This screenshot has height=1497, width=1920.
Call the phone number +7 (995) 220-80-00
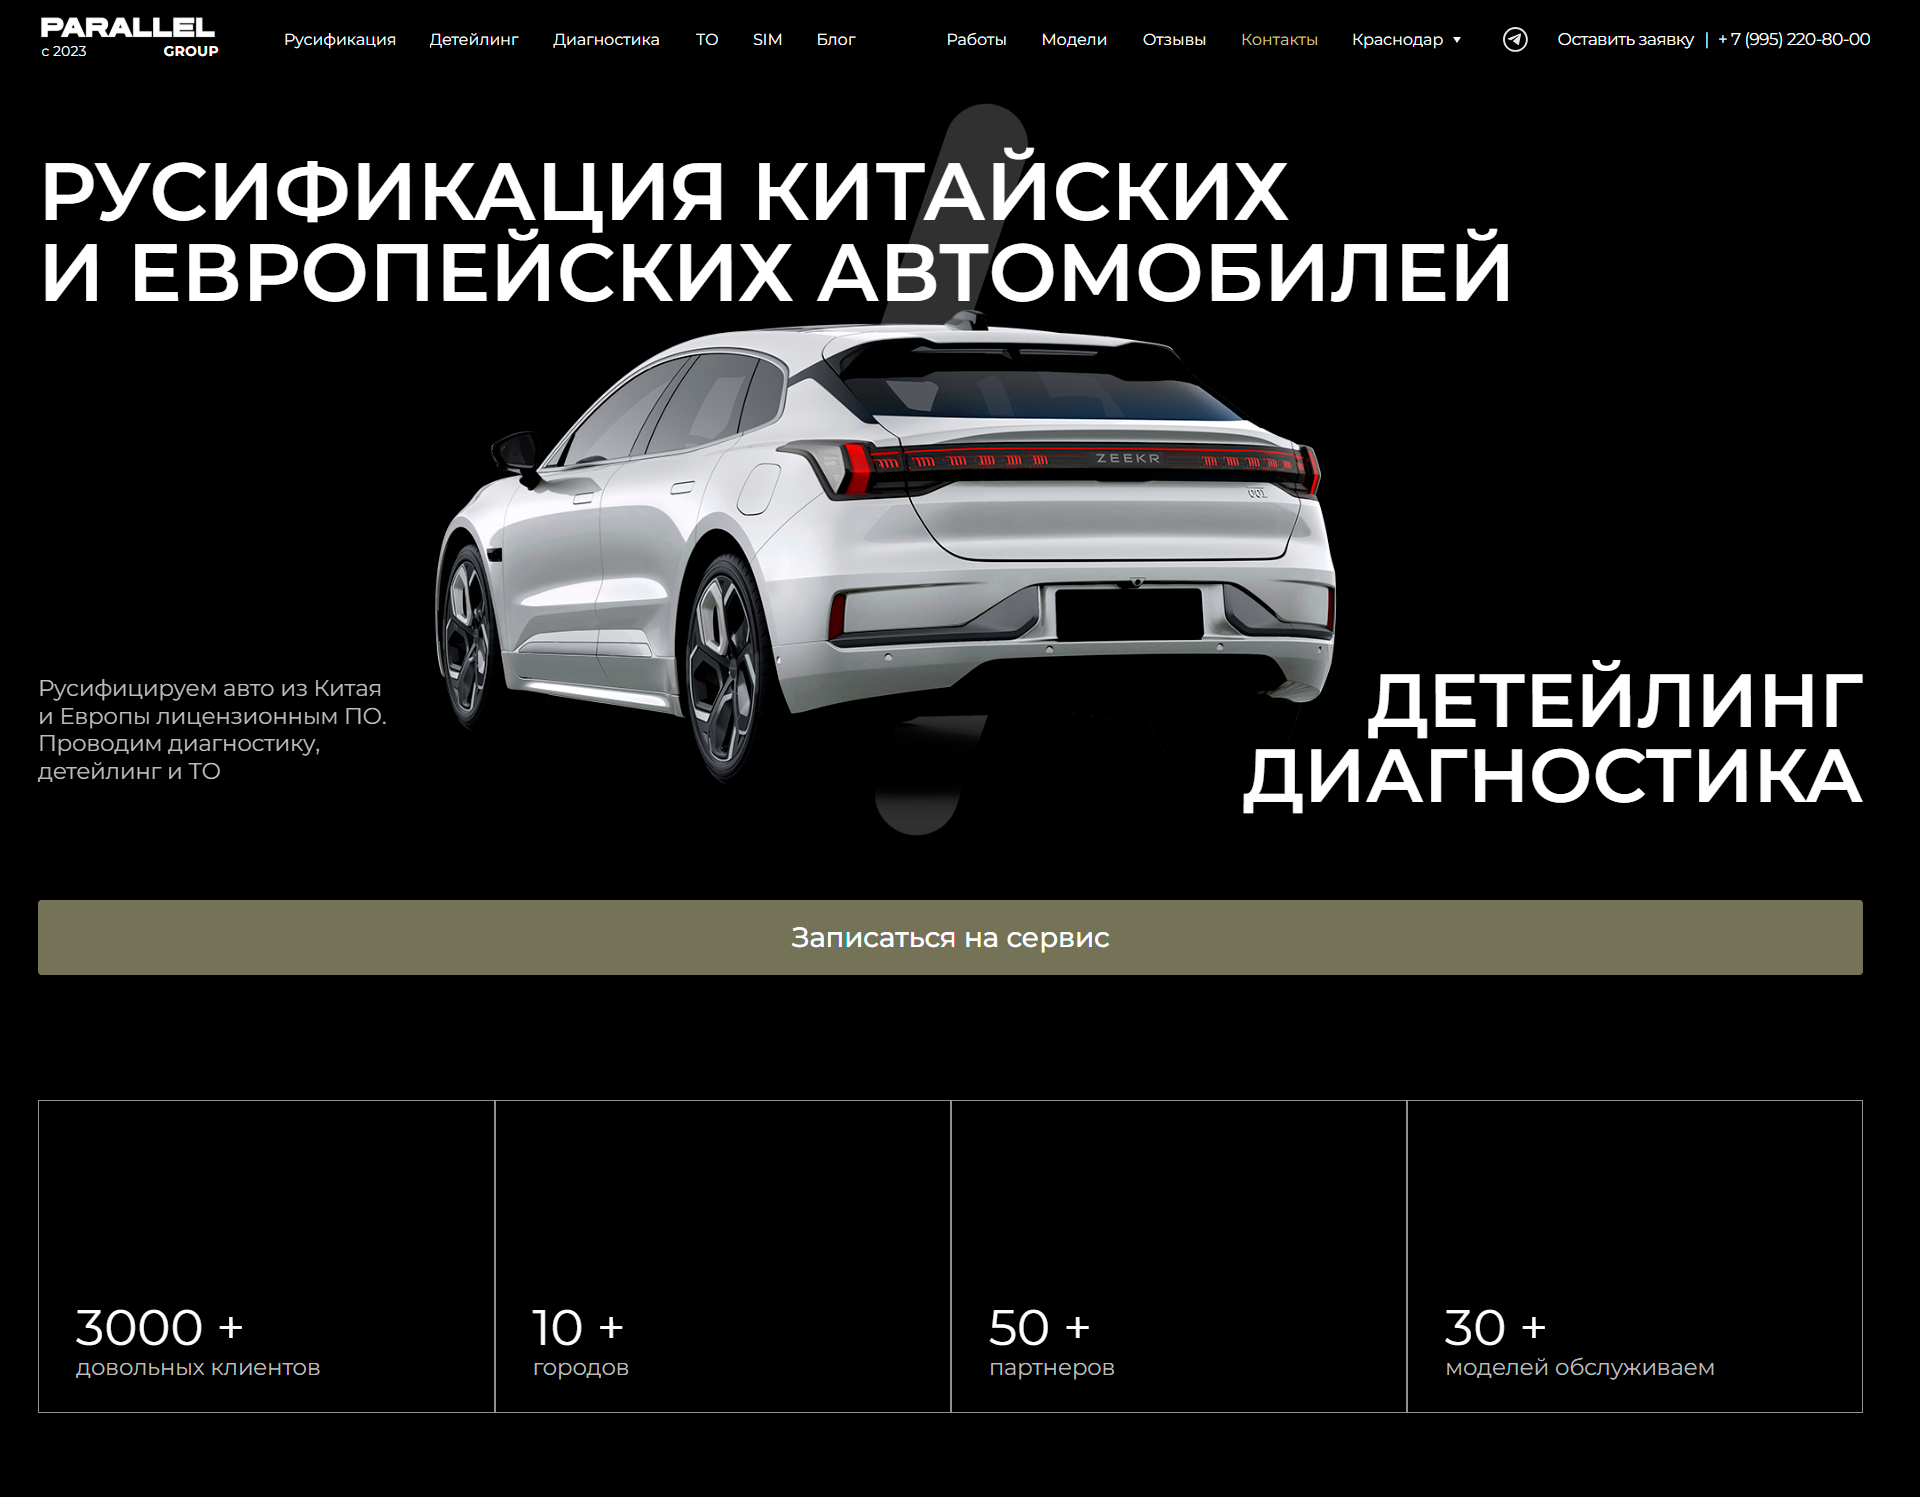pyautogui.click(x=1794, y=39)
